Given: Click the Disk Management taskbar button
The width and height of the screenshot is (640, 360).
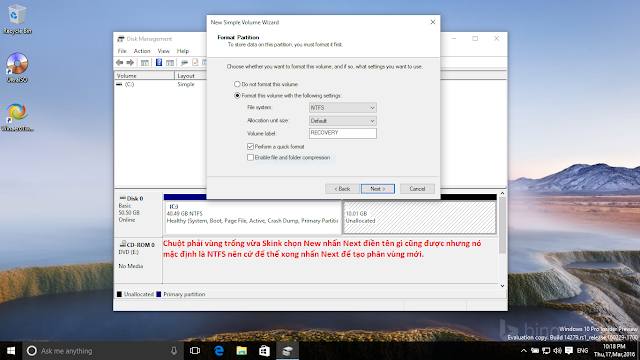Looking at the screenshot, I should coord(287,351).
